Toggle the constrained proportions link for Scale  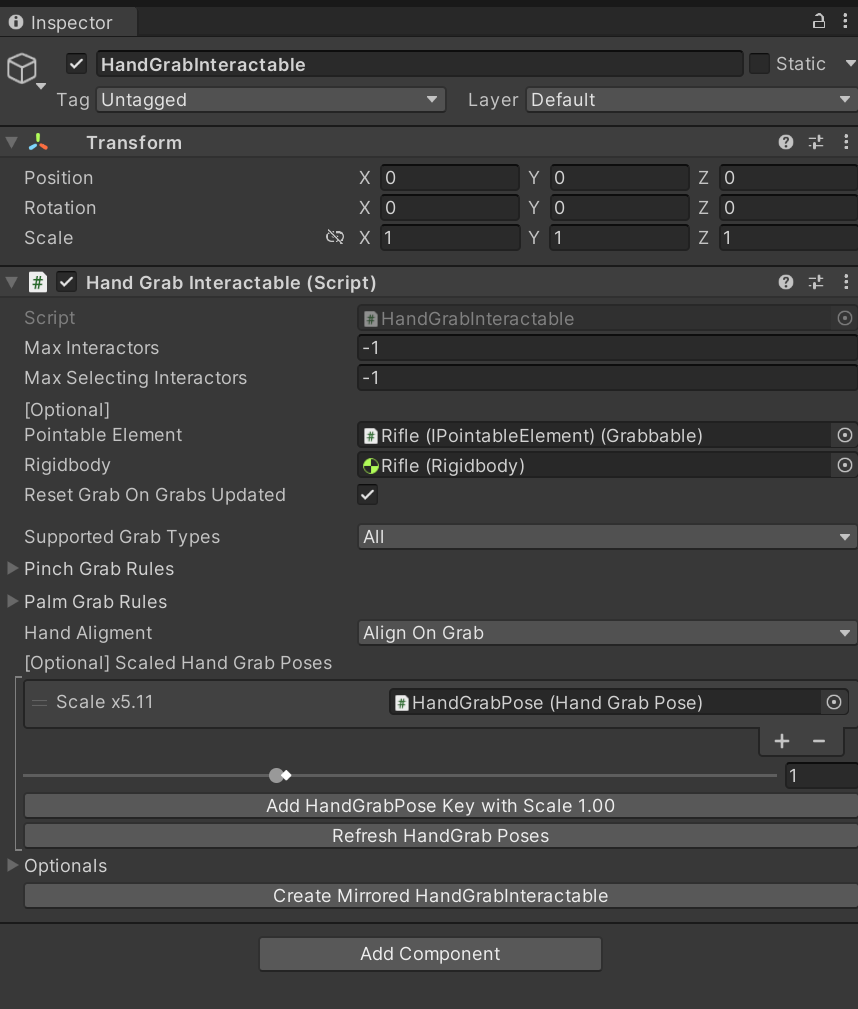click(x=335, y=237)
